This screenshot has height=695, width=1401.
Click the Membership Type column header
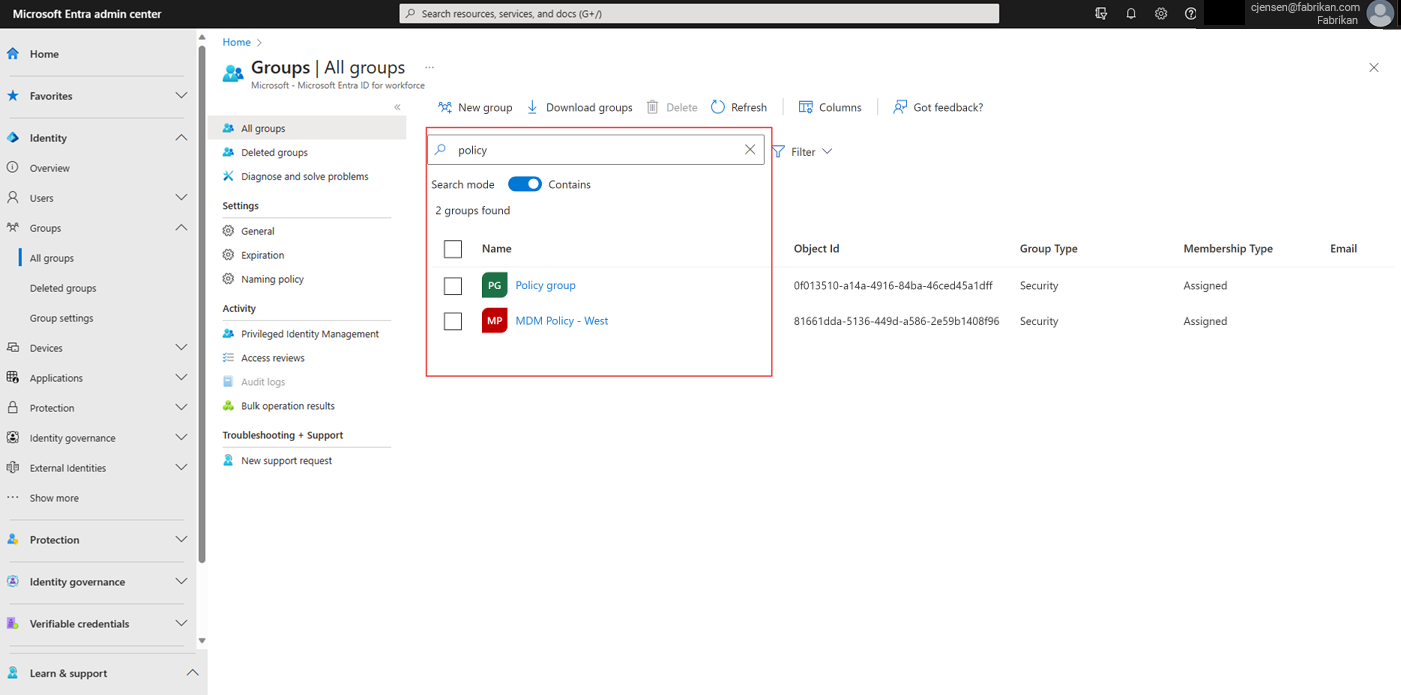point(1228,249)
